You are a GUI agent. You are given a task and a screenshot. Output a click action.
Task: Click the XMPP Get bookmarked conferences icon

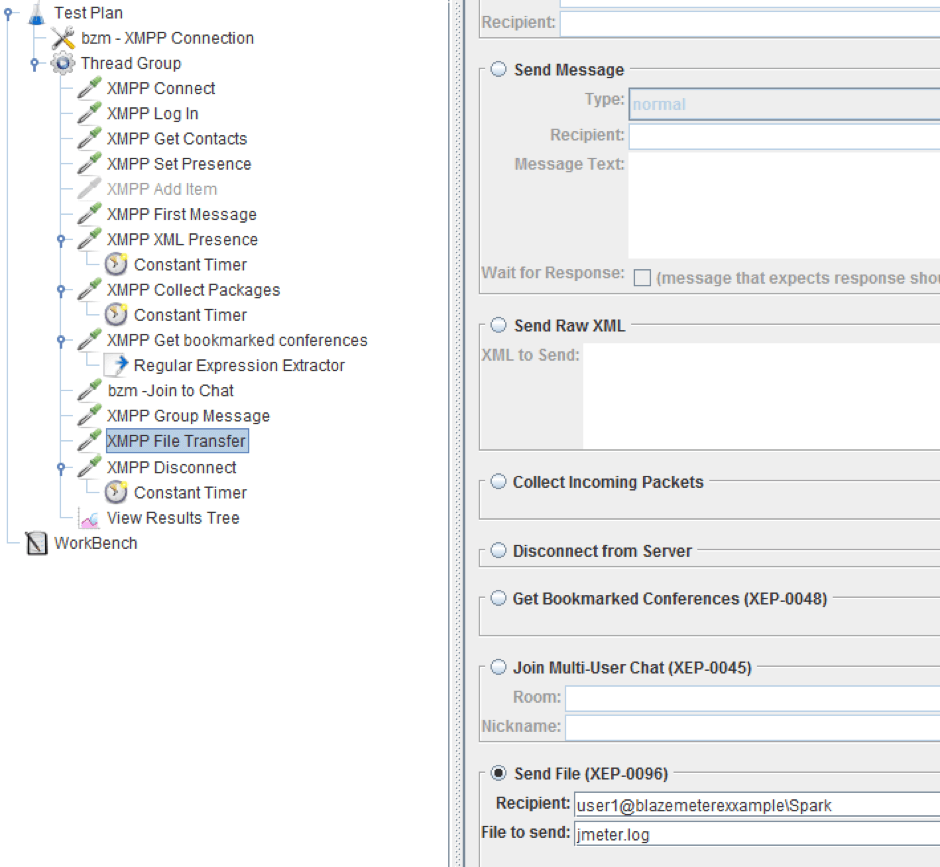[89, 340]
